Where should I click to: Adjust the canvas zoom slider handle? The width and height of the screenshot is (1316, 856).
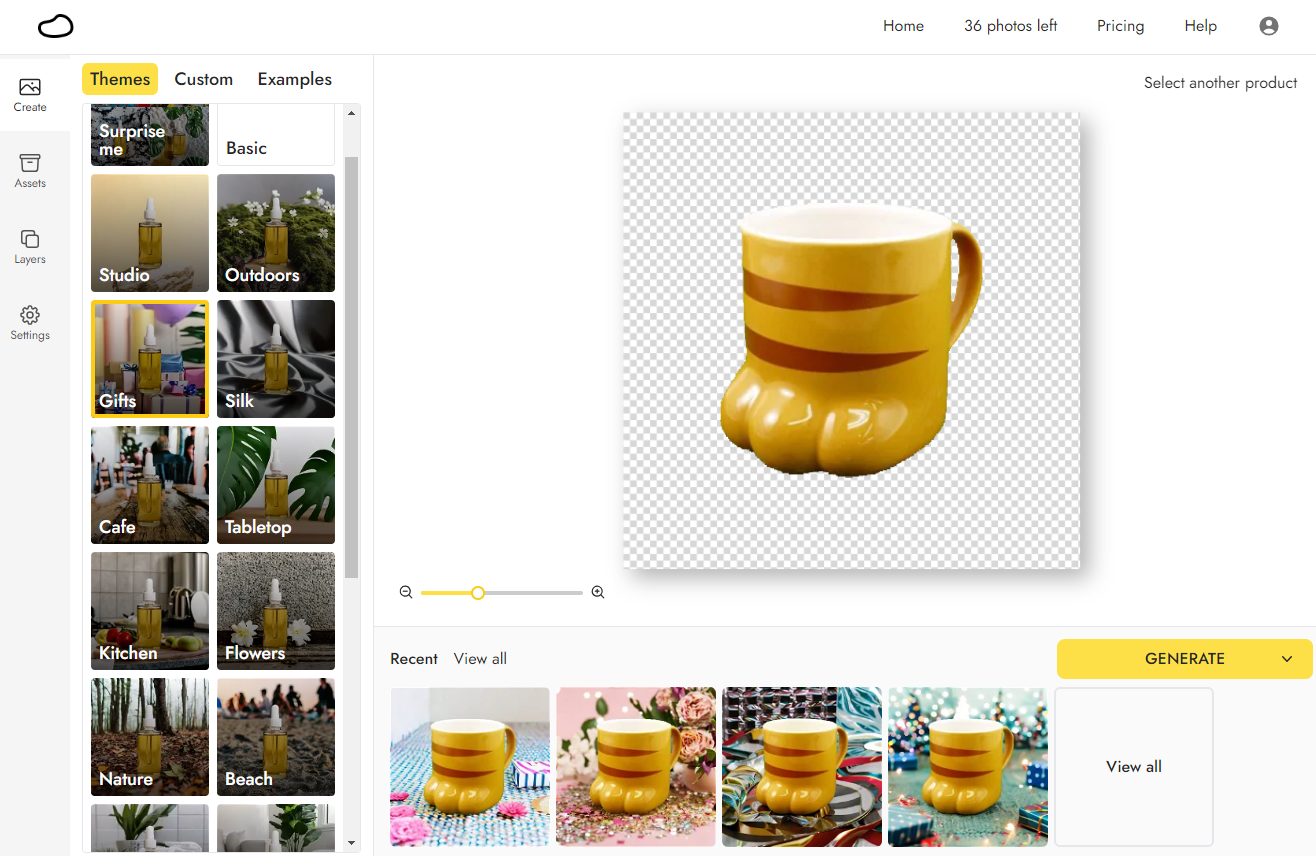478,593
